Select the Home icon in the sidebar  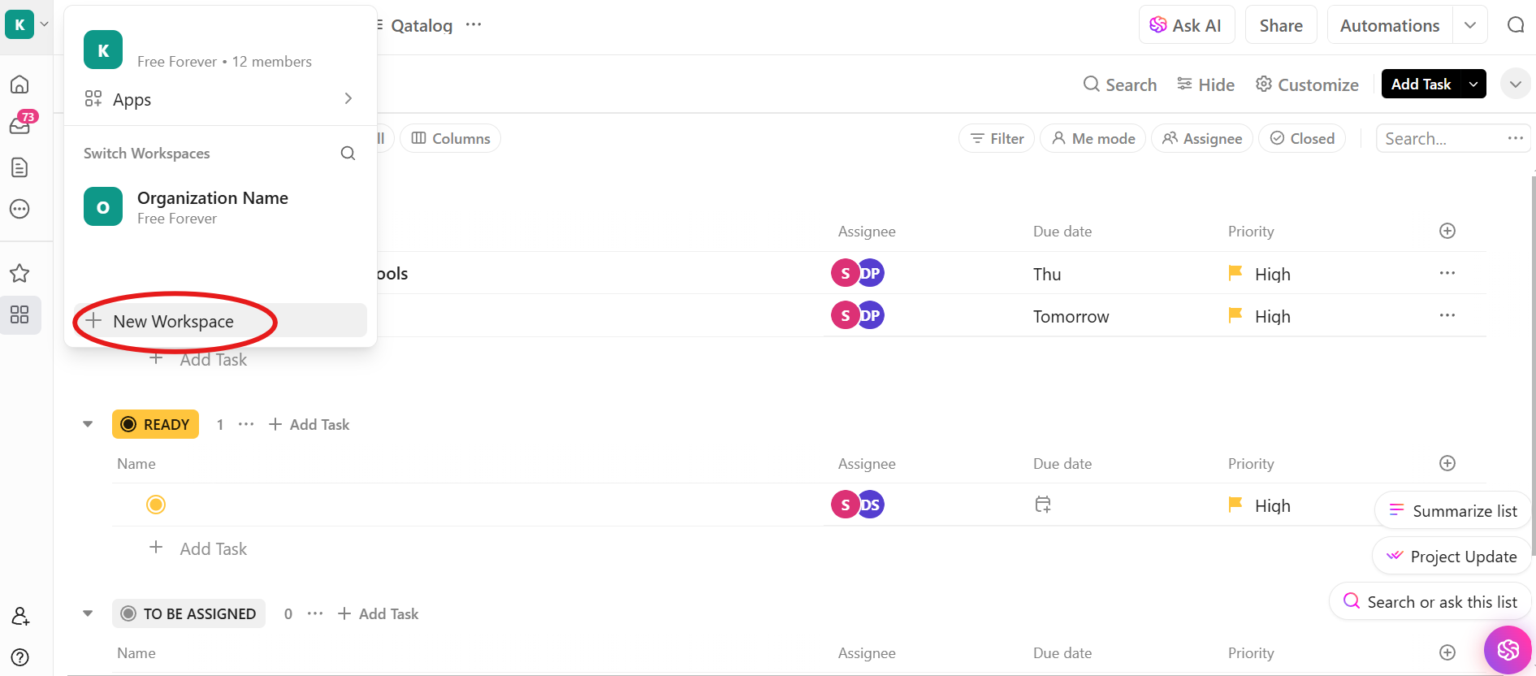tap(20, 84)
